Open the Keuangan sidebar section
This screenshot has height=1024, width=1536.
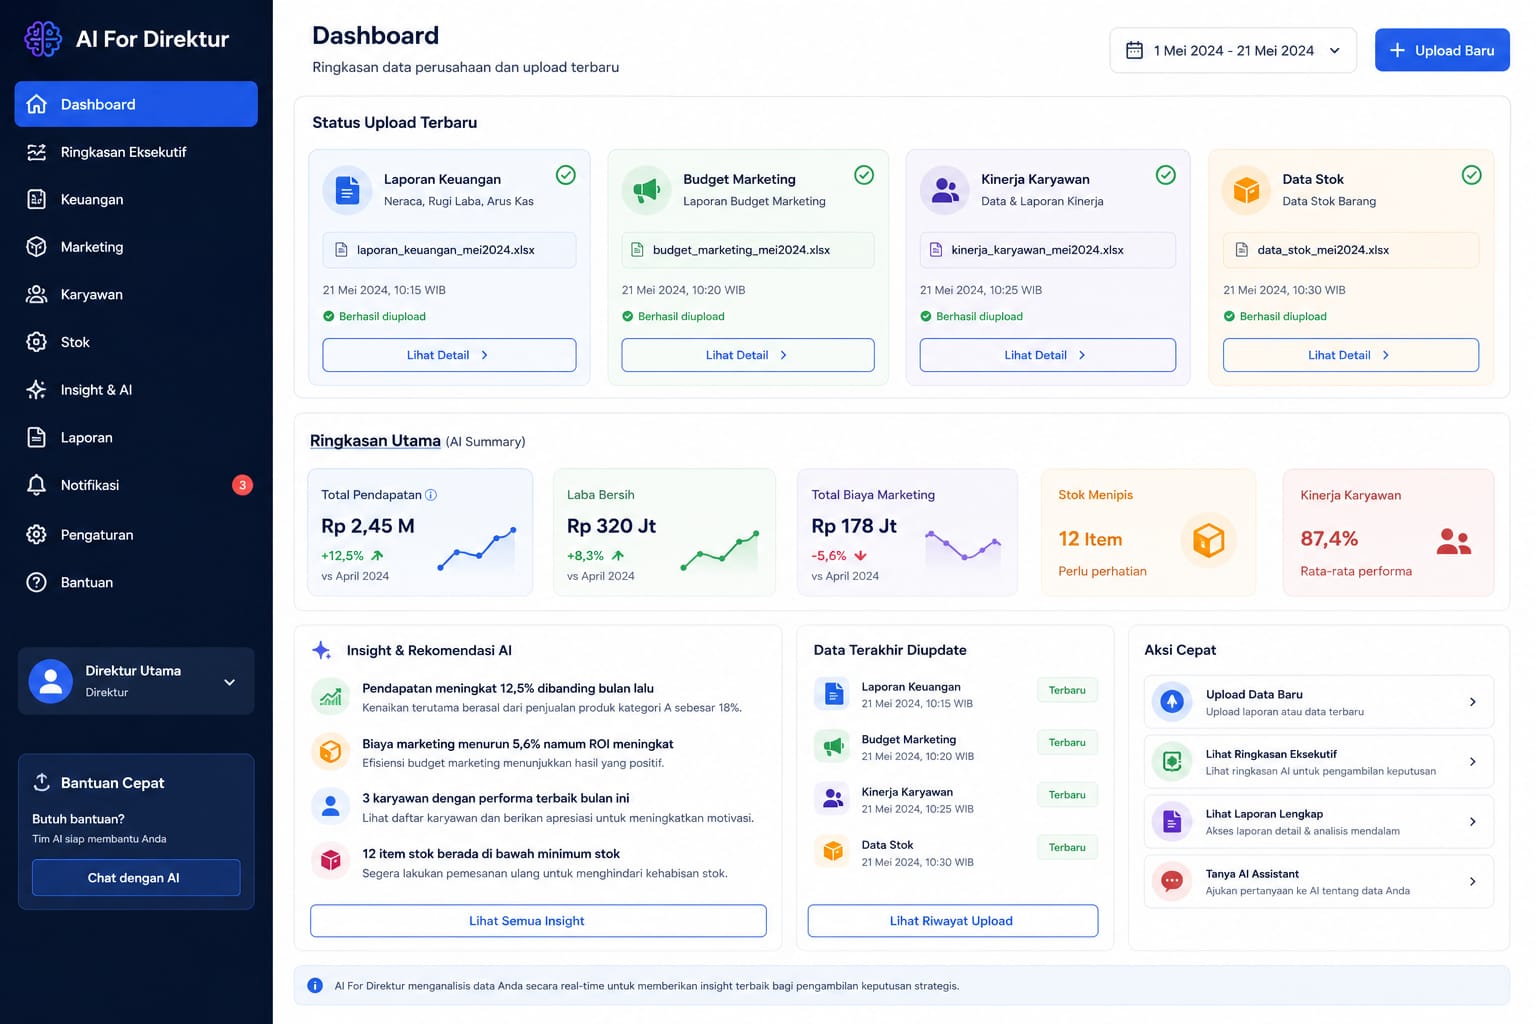[x=136, y=199]
